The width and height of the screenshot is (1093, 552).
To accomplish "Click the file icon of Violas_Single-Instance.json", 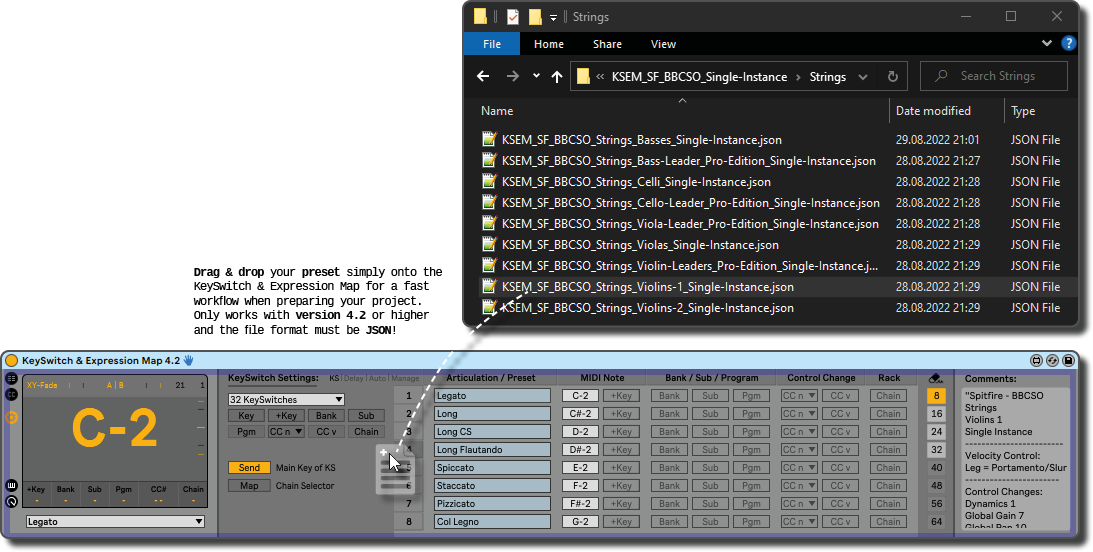I will [x=489, y=244].
